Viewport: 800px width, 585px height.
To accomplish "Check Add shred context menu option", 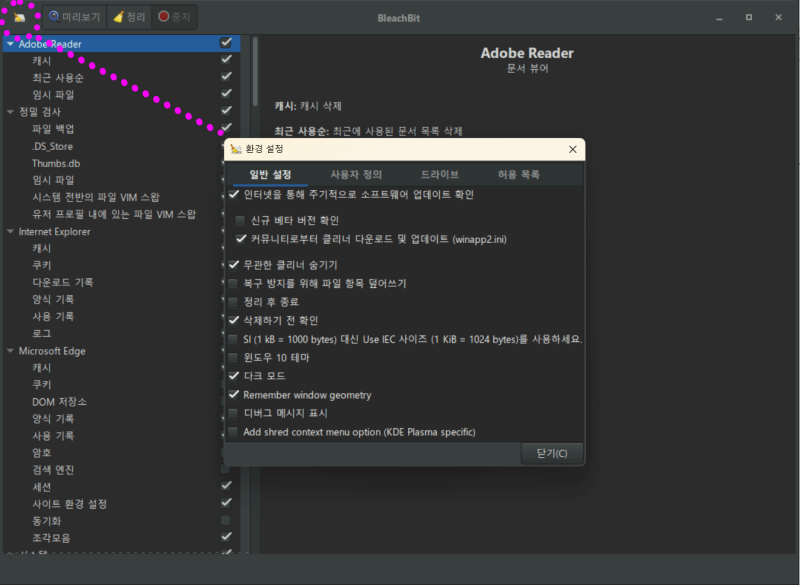I will [x=233, y=432].
